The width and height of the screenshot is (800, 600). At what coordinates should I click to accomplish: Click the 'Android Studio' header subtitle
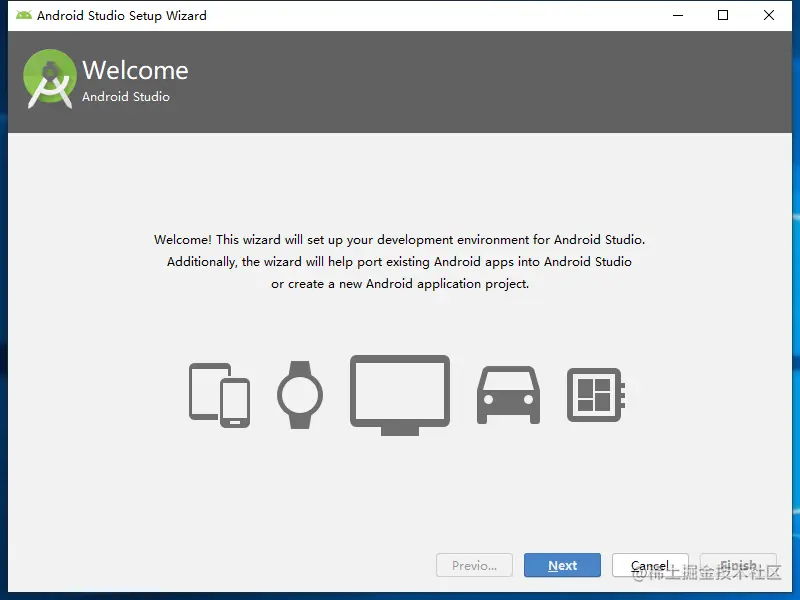pos(126,96)
